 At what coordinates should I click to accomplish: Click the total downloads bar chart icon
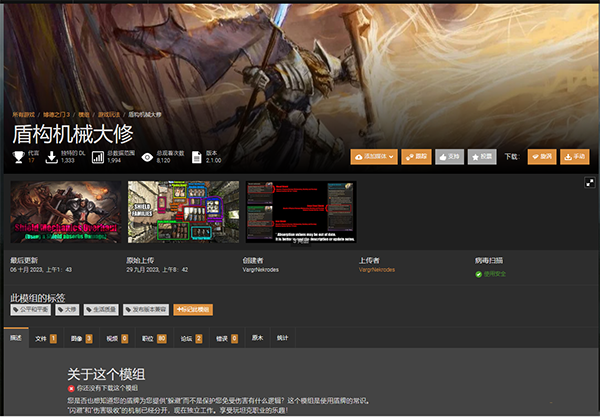[98, 157]
